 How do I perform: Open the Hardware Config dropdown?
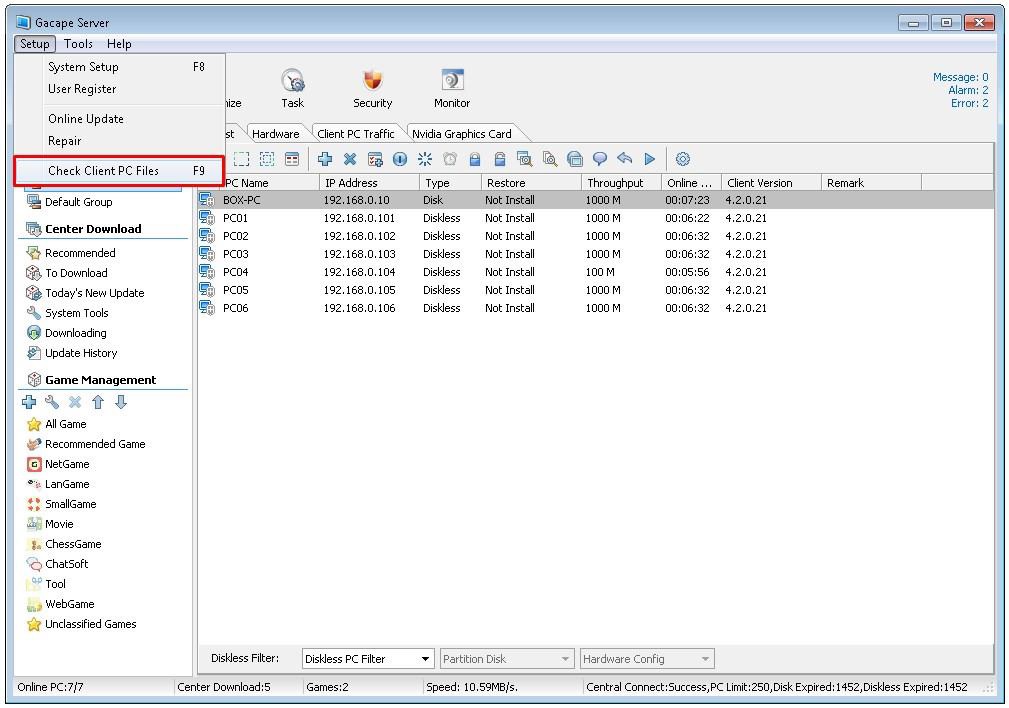point(646,658)
